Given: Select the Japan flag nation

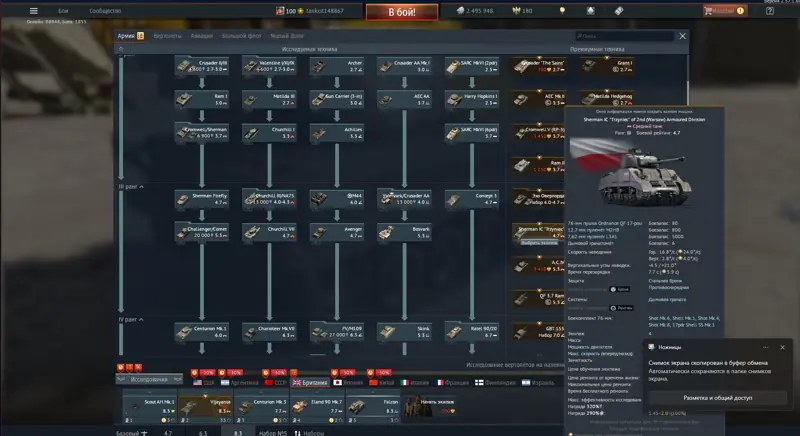Looking at the screenshot, I should [348, 382].
